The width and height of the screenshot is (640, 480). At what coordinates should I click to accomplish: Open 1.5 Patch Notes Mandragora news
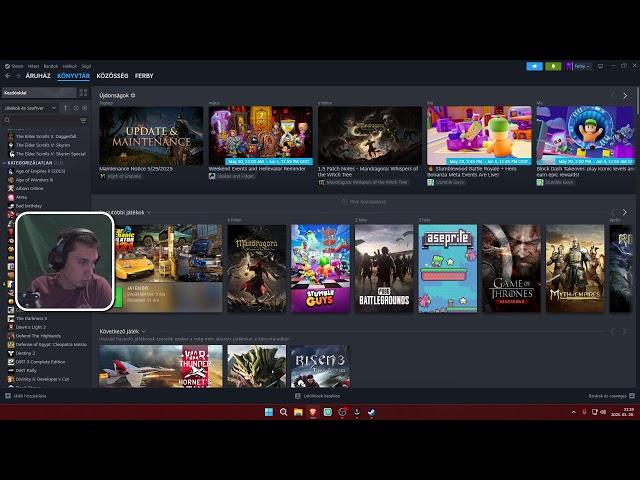point(370,136)
